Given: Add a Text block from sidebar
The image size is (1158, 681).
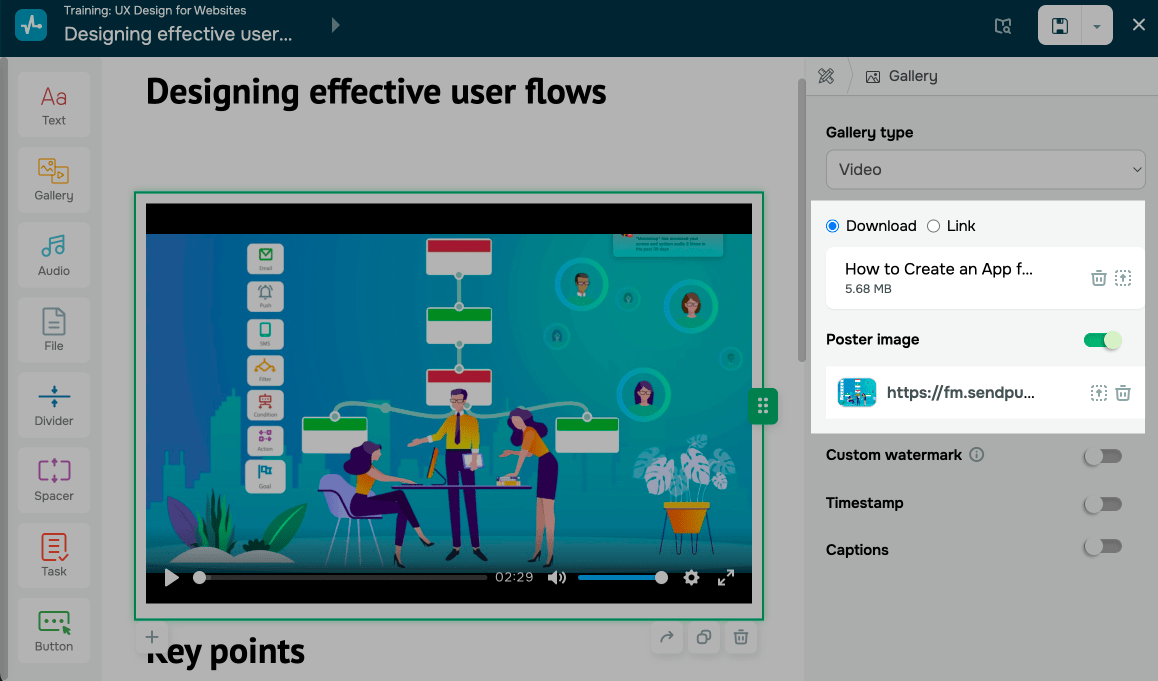Looking at the screenshot, I should point(54,104).
